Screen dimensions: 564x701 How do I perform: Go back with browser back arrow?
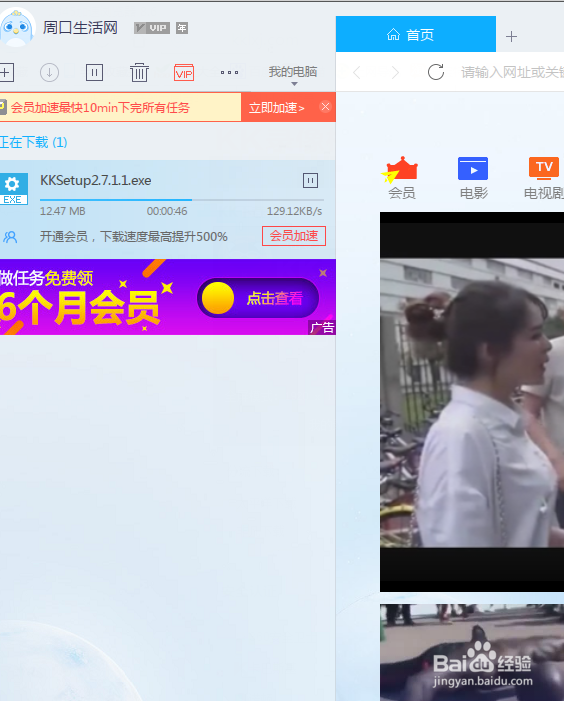(x=357, y=72)
